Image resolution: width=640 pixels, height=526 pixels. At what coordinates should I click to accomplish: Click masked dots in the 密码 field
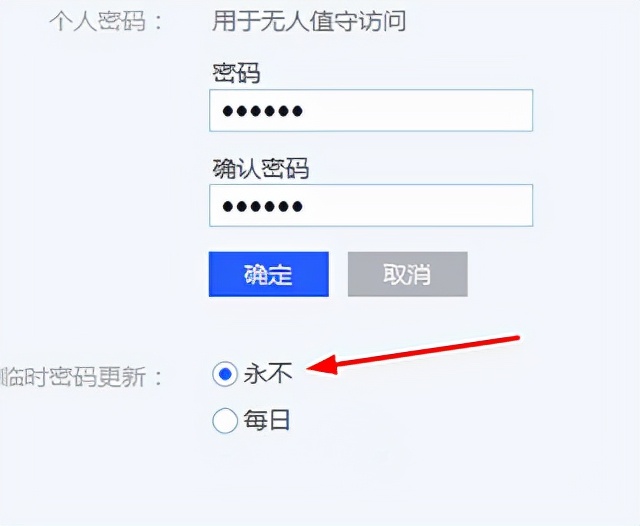262,111
